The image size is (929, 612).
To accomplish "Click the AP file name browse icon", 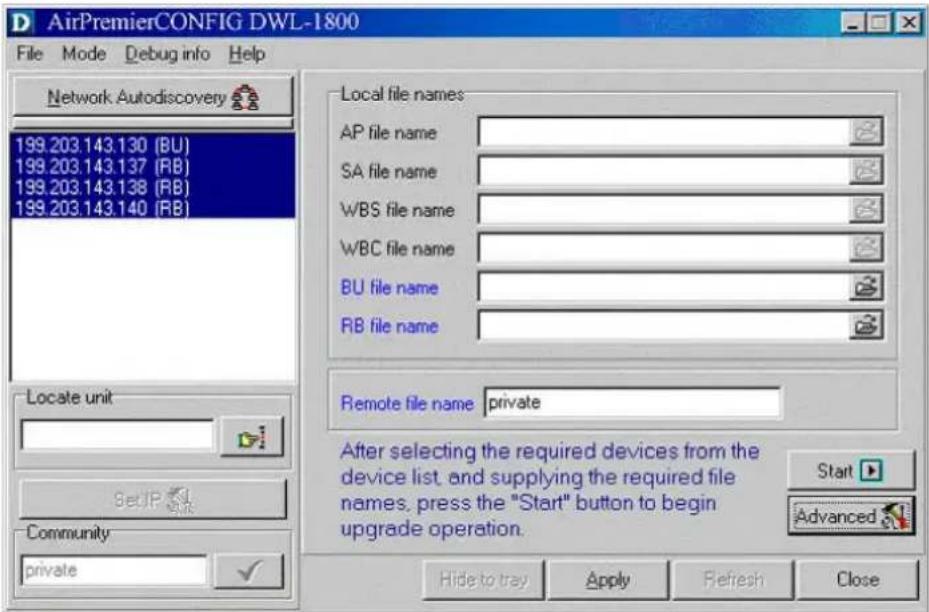I will [x=866, y=132].
